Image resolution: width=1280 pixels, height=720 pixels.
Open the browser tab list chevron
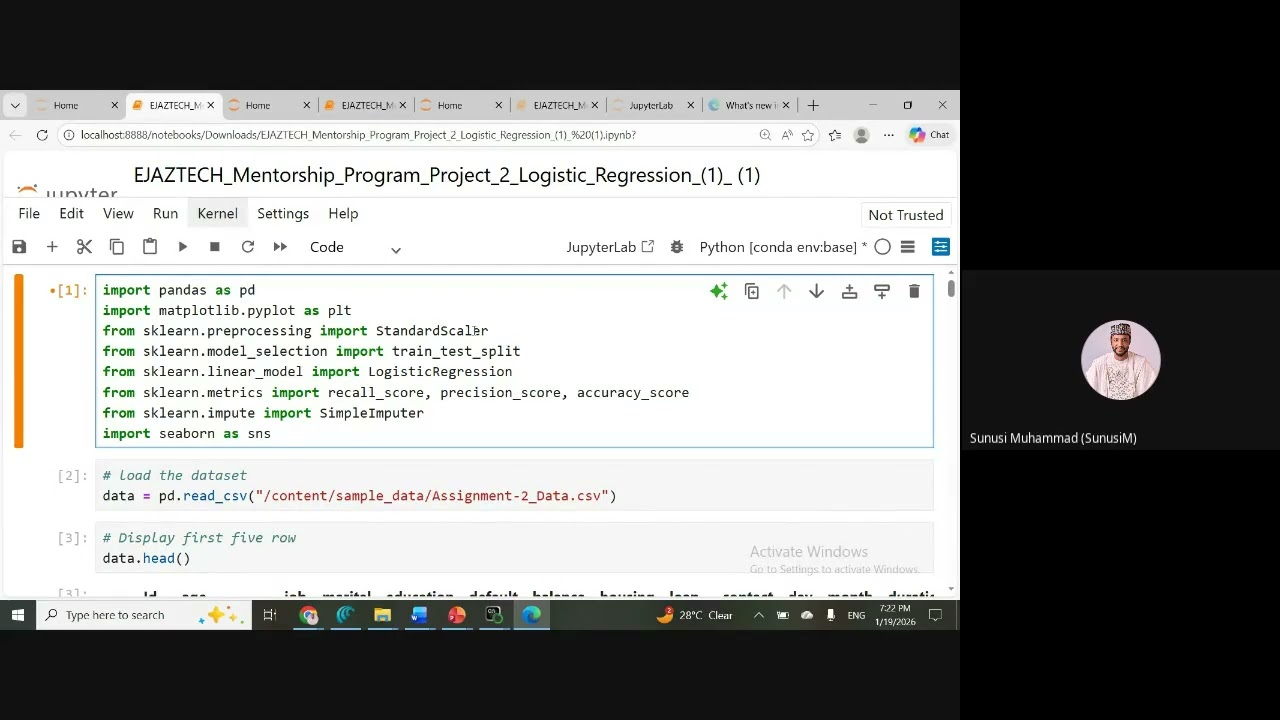(15, 105)
